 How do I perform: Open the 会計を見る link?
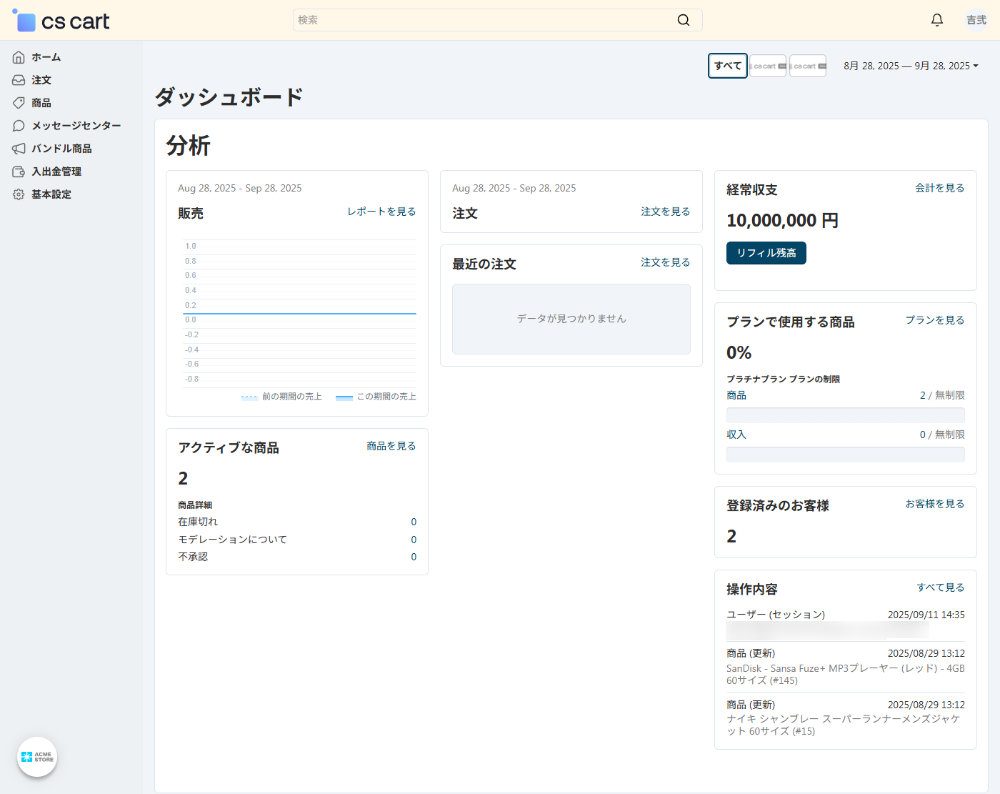pyautogui.click(x=939, y=188)
